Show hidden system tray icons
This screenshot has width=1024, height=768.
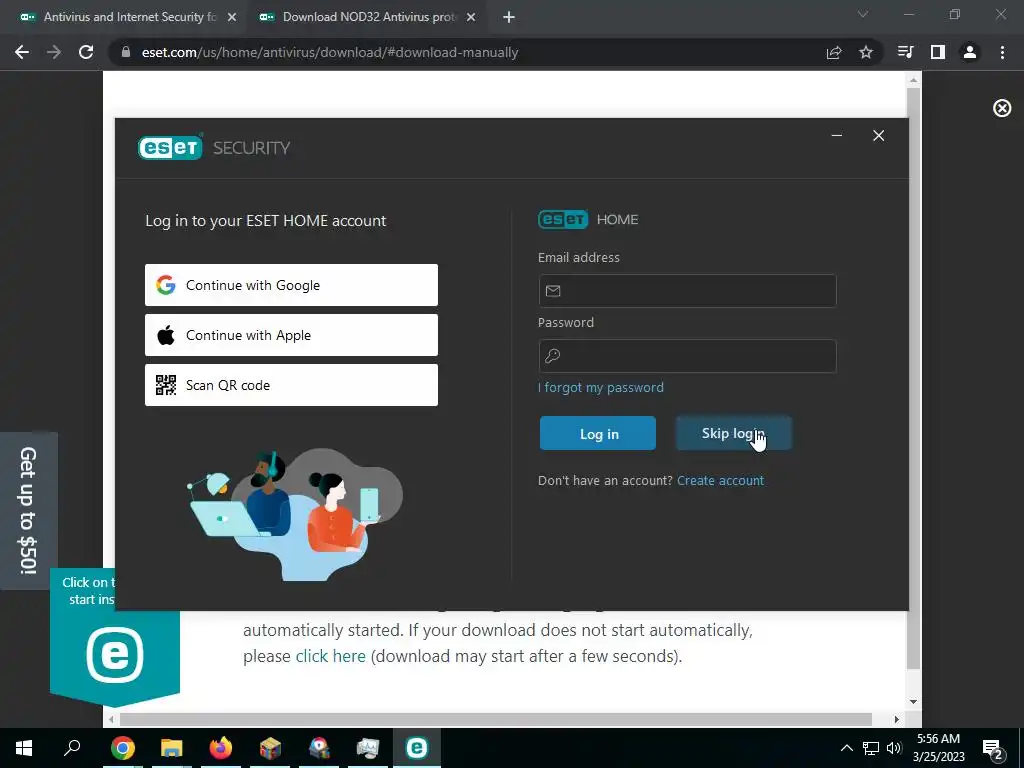pos(846,748)
